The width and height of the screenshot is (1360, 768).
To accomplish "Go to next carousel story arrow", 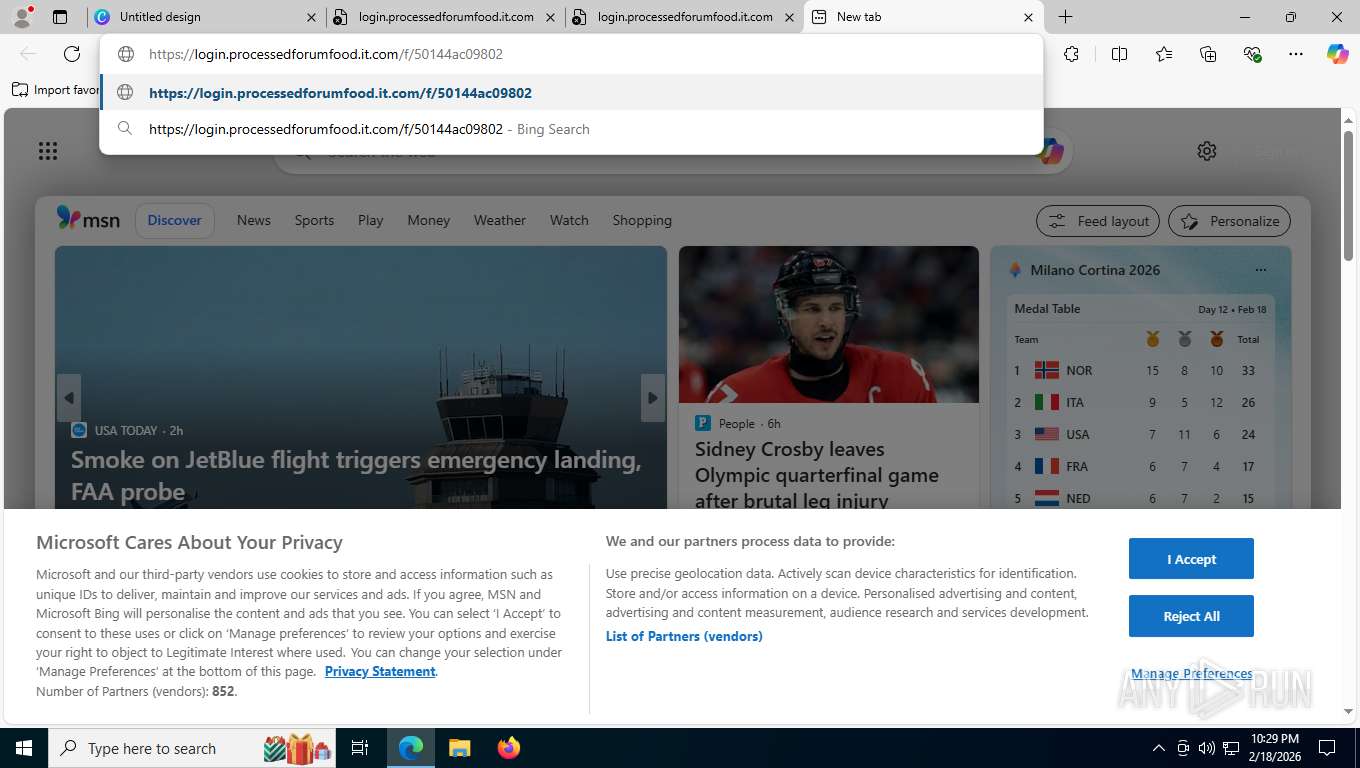I will (653, 398).
